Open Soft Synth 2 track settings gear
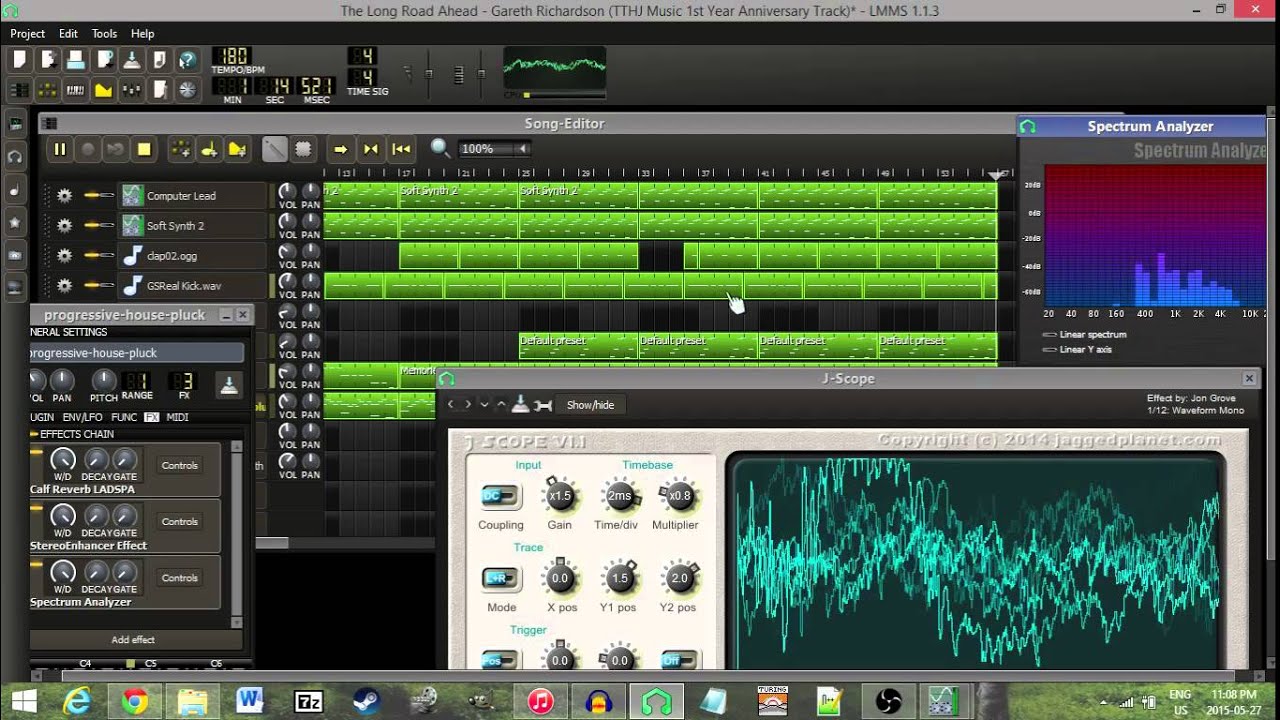This screenshot has height=720, width=1280. click(64, 226)
